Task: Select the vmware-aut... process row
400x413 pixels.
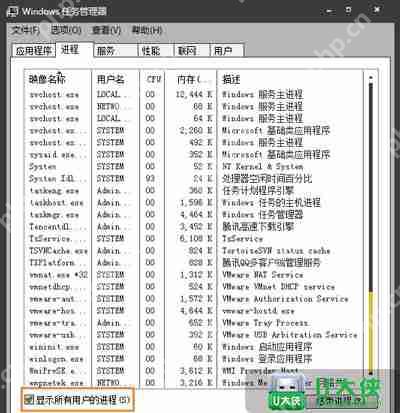Action: 194,299
